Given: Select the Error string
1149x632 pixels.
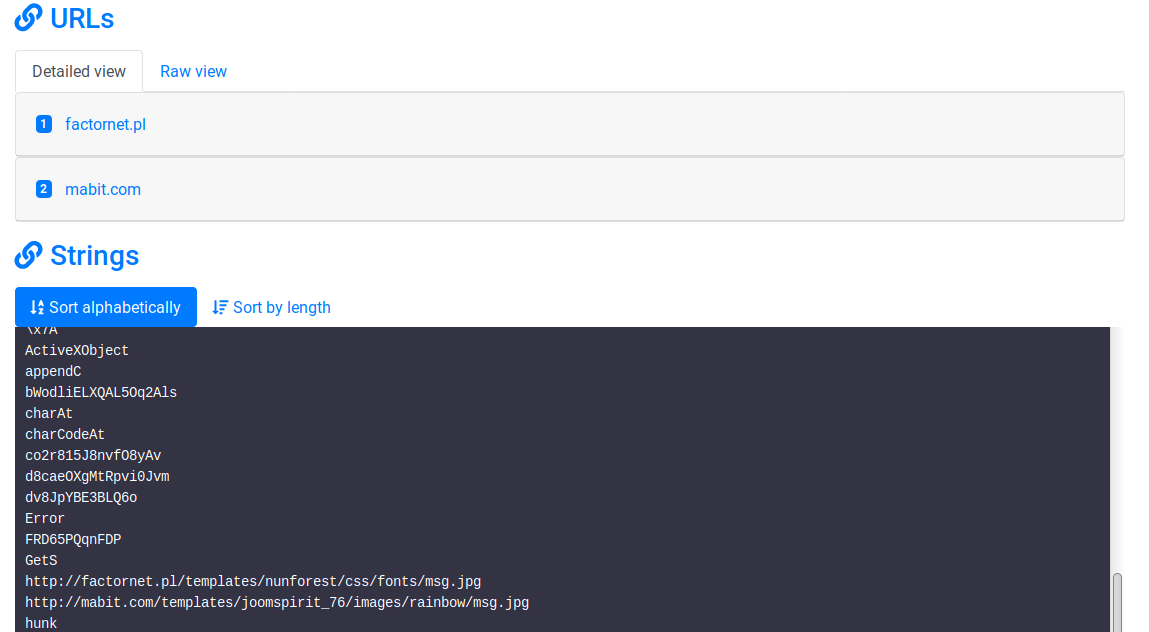Looking at the screenshot, I should point(45,518).
